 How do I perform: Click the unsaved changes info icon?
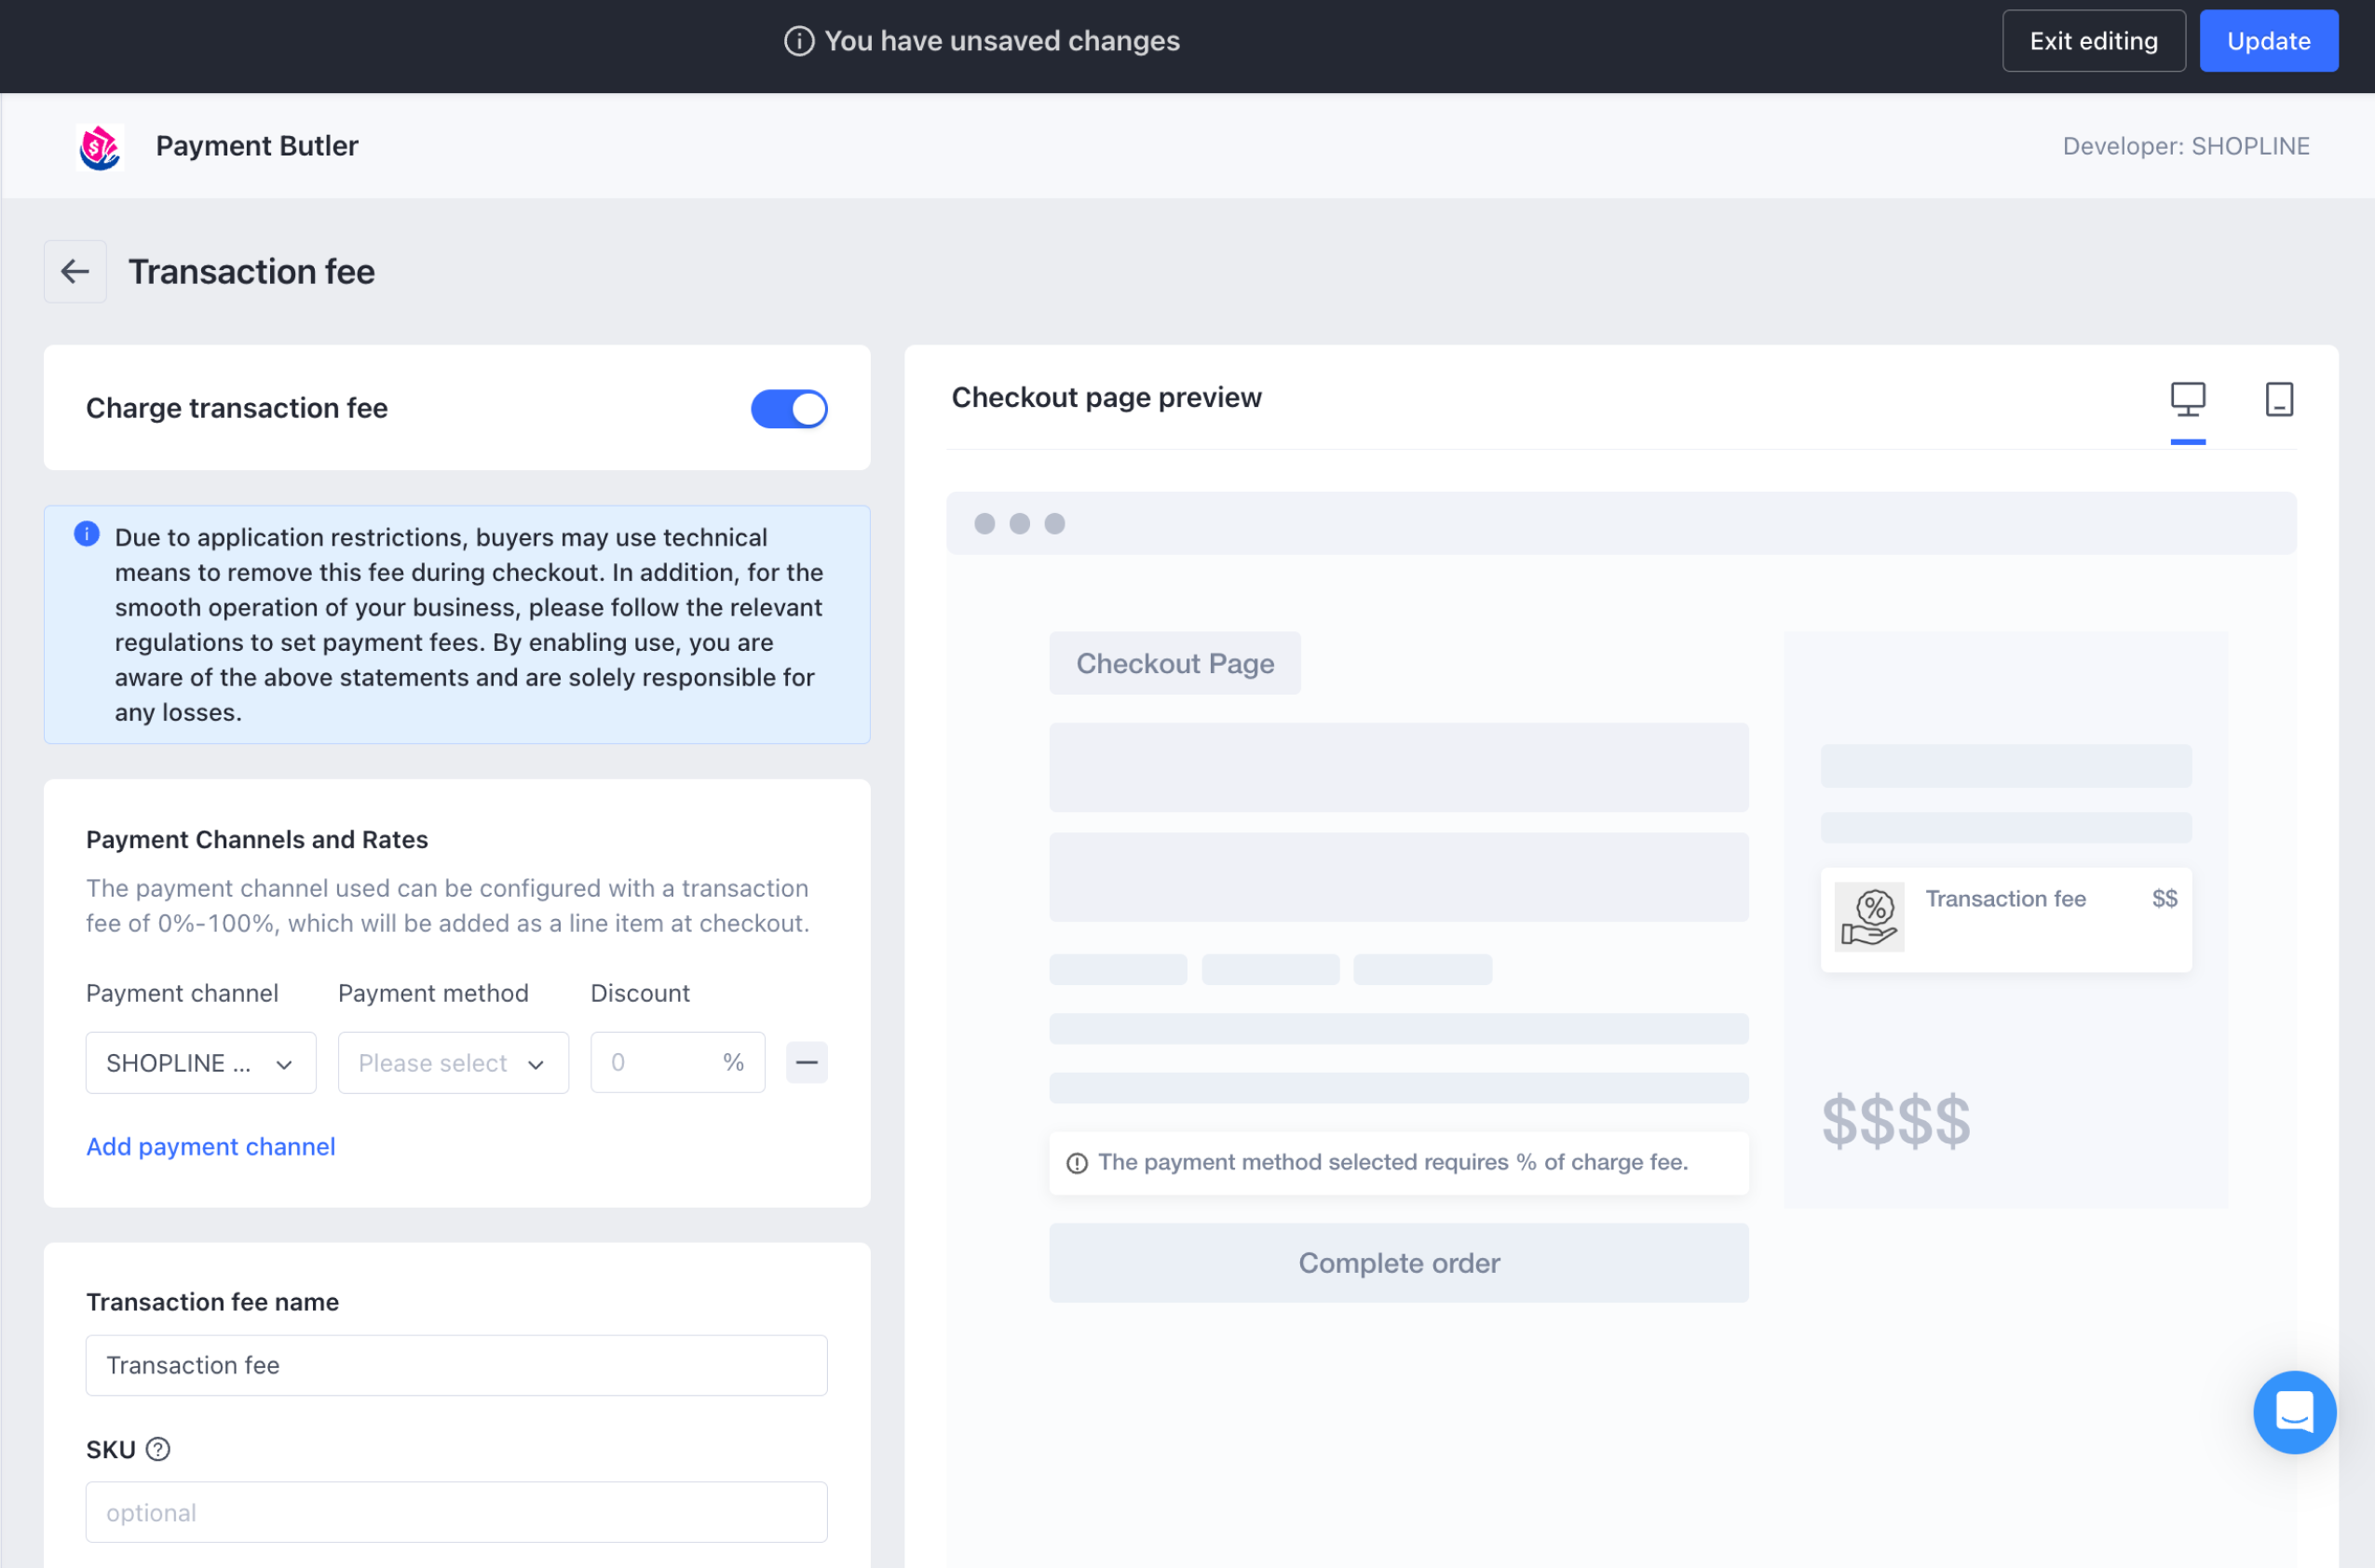point(798,41)
